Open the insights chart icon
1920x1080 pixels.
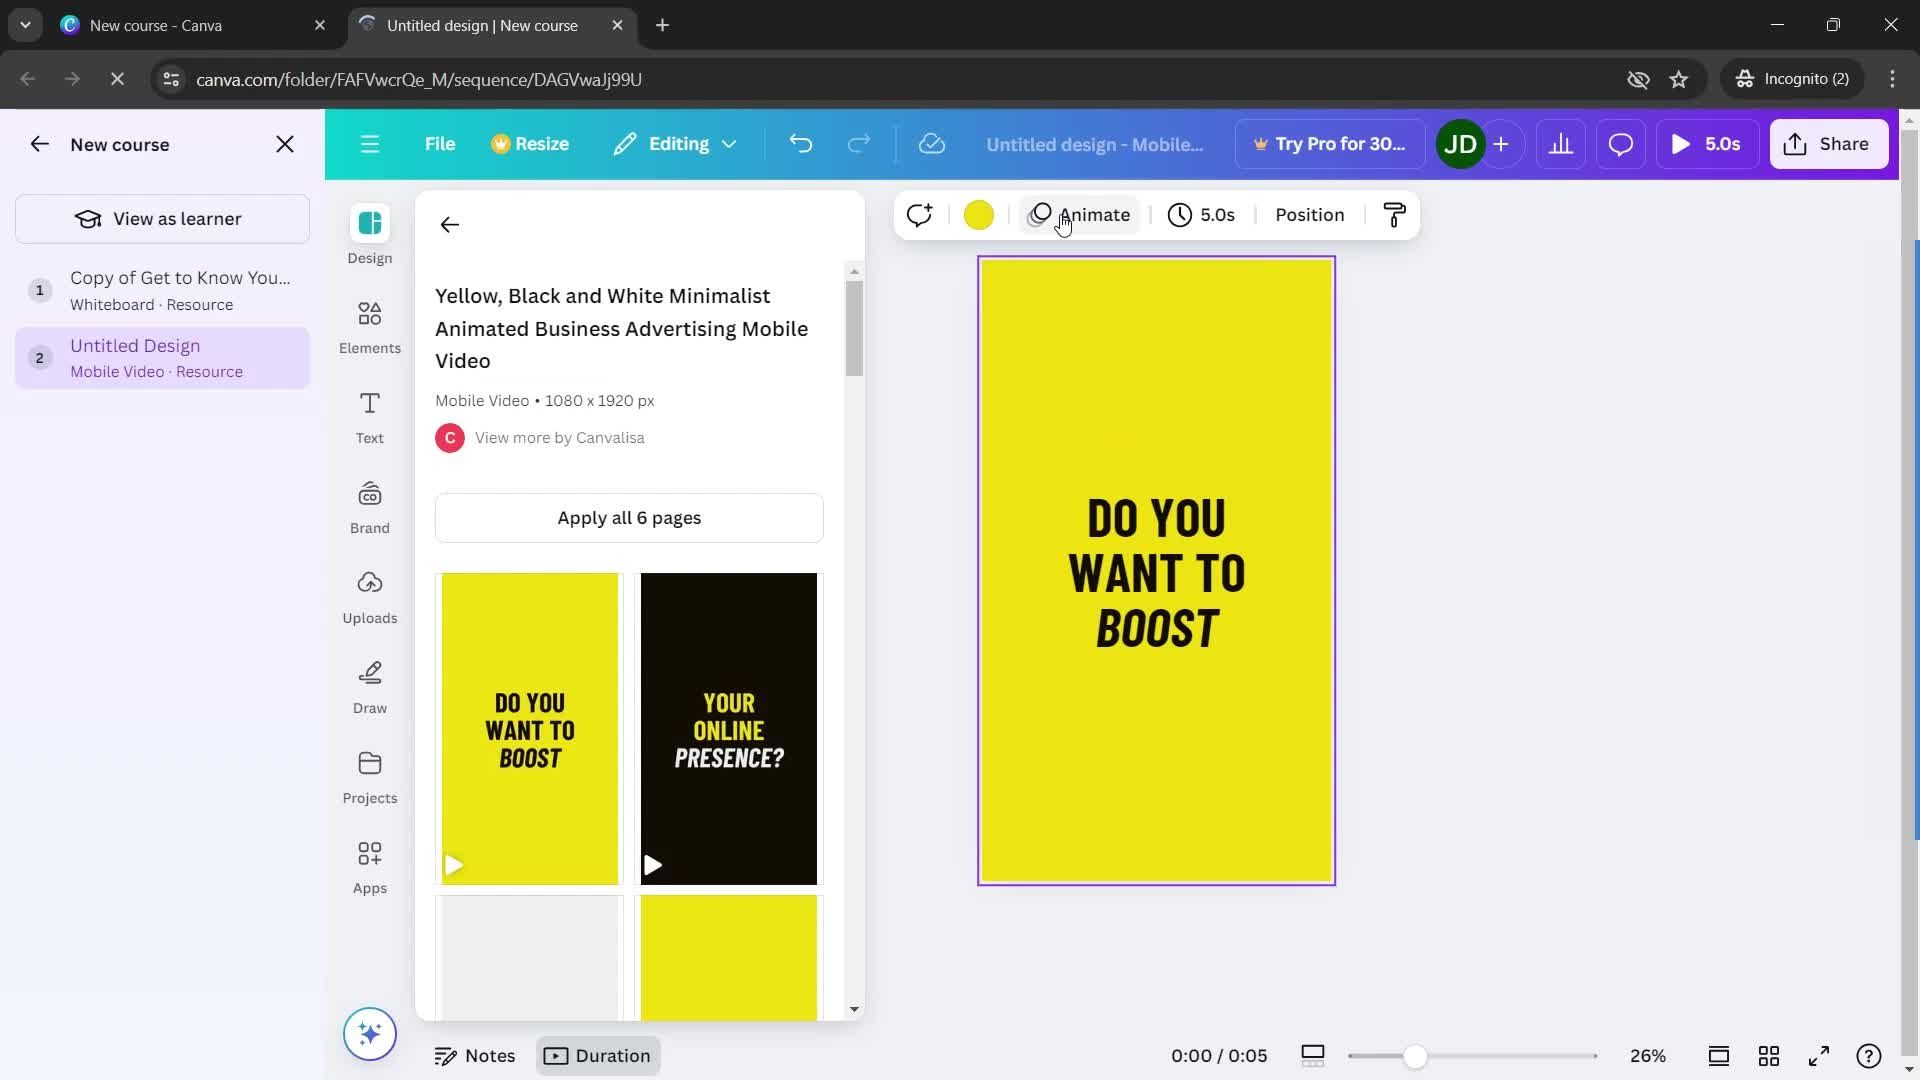(x=1560, y=144)
